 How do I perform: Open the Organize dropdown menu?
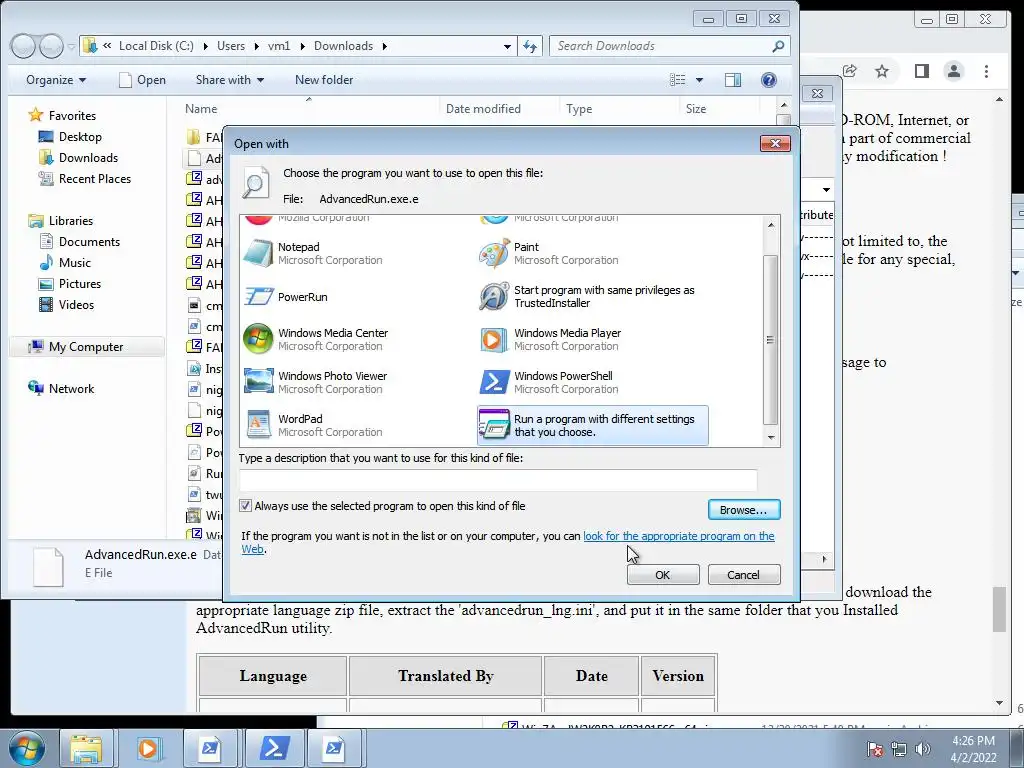56,80
